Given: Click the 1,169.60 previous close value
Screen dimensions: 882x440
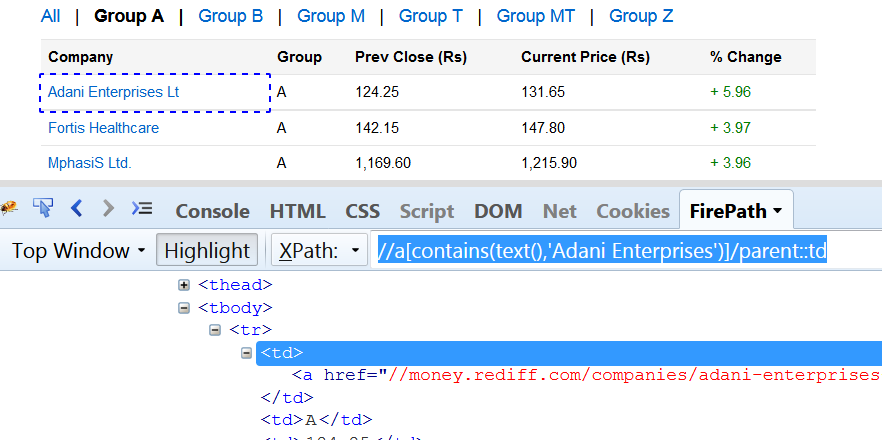Looking at the screenshot, I should pos(383,163).
